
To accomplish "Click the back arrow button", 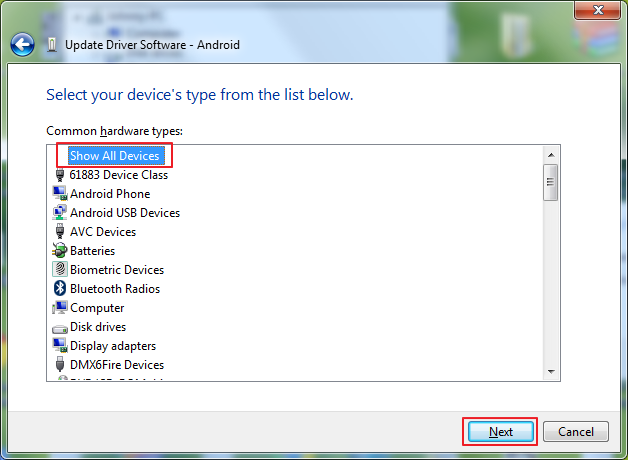I will 22,44.
